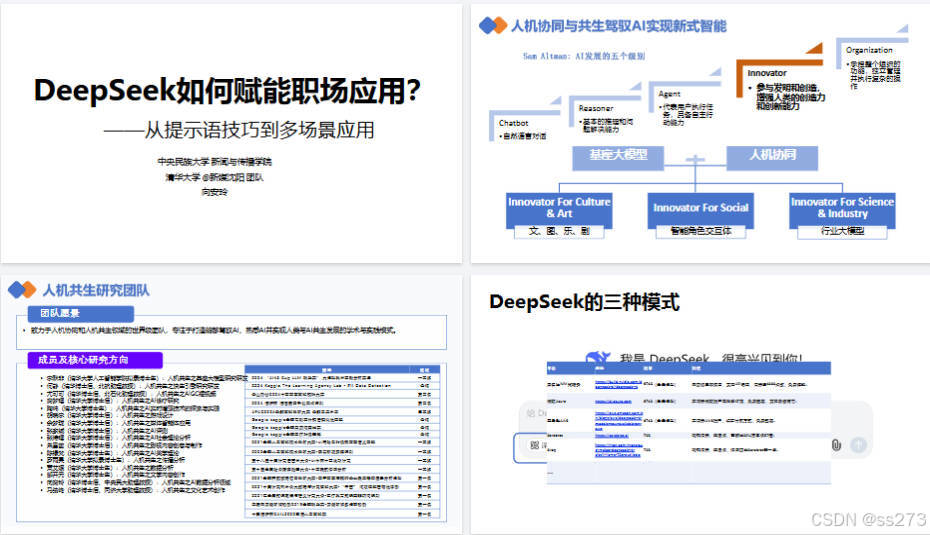The image size is (930, 535).
Task: Open the three-line hyperlink in last table row
Action: click(619, 450)
